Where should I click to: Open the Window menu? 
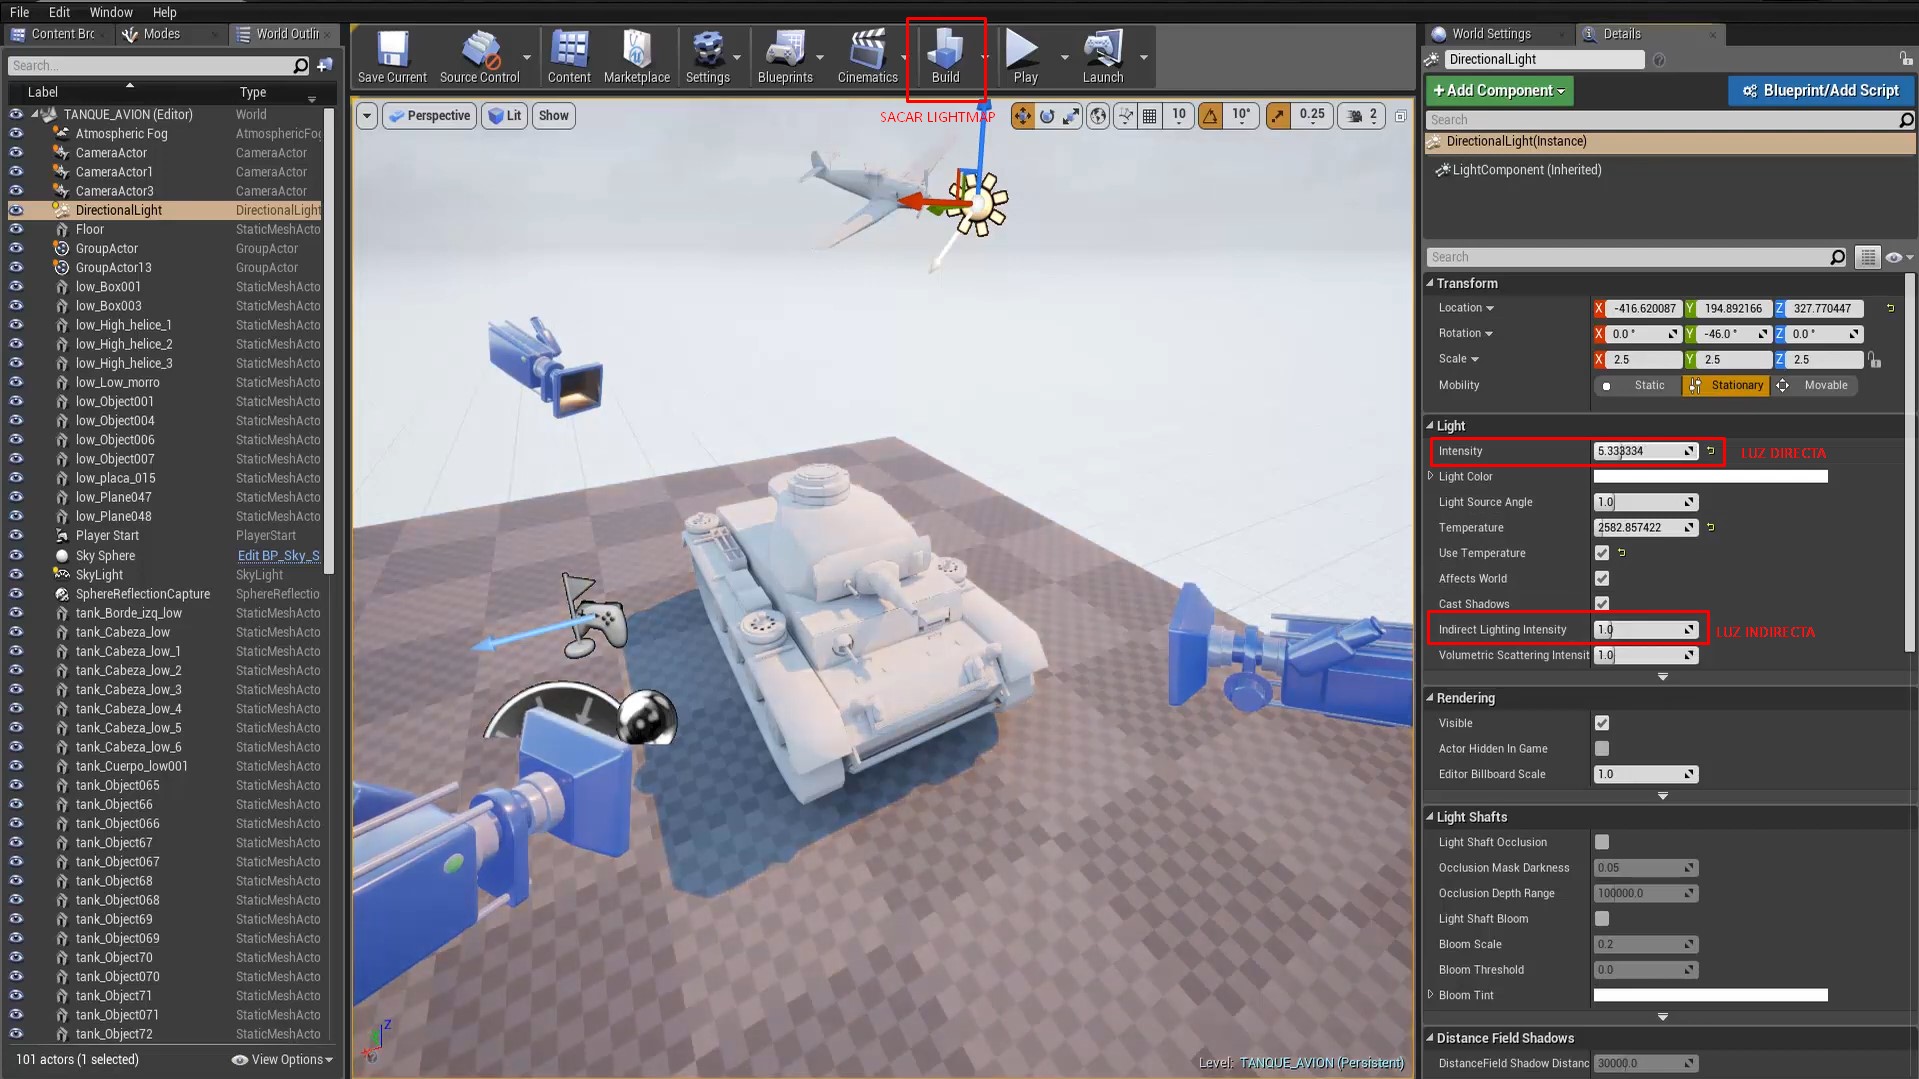tap(111, 12)
